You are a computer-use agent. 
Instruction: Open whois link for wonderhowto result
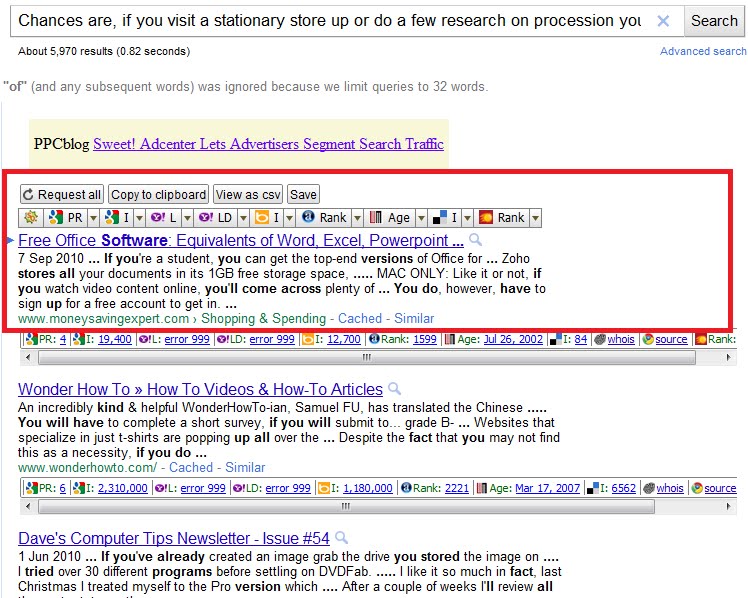tap(670, 488)
